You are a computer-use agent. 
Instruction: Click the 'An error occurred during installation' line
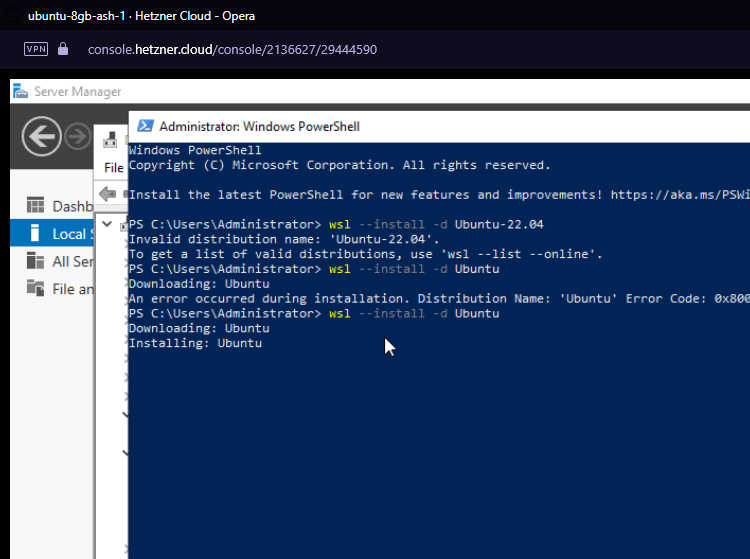439,298
